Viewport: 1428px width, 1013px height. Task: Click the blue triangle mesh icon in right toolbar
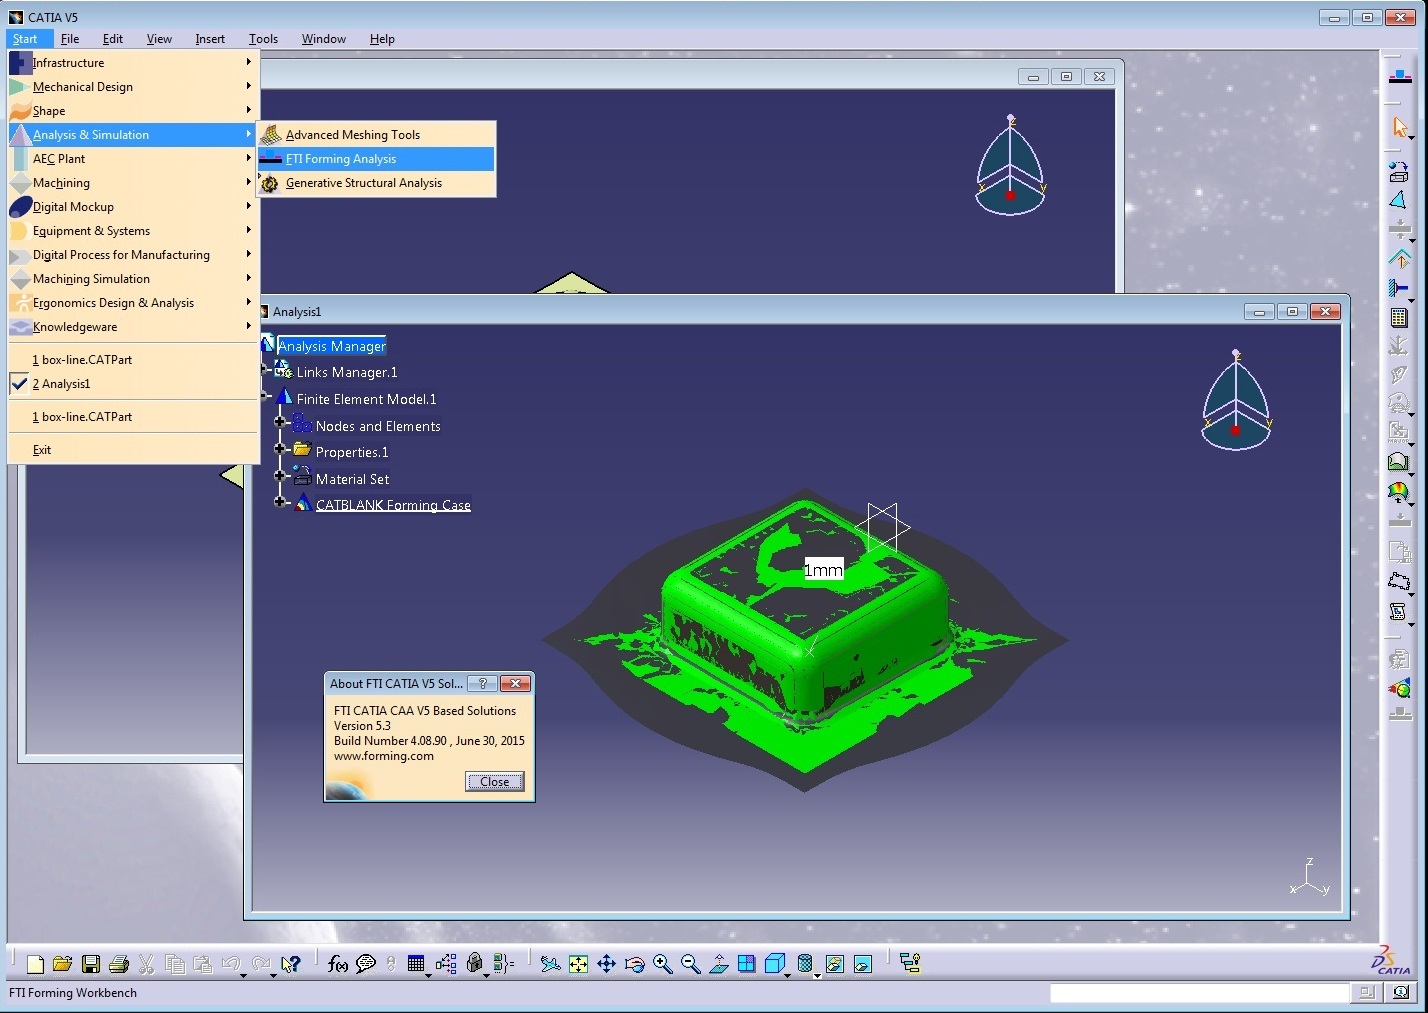pyautogui.click(x=1399, y=200)
